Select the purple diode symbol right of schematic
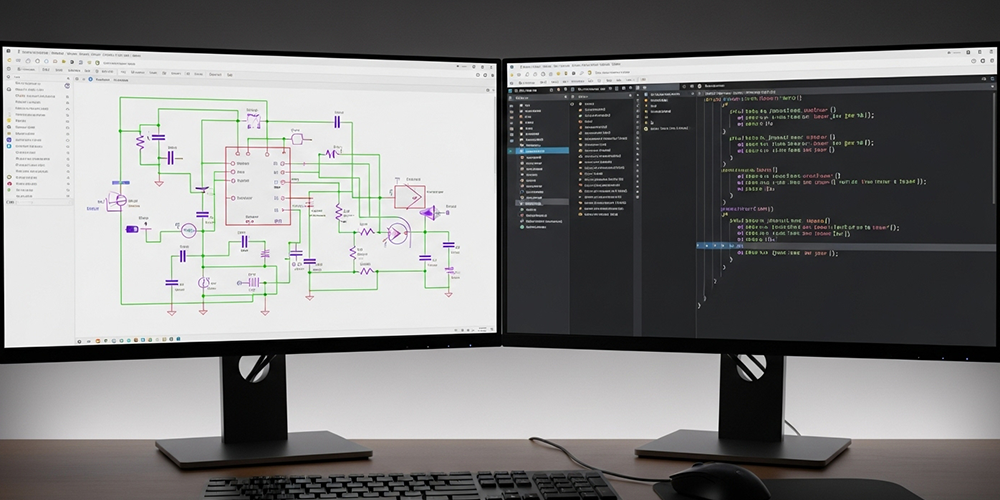 pyautogui.click(x=428, y=212)
